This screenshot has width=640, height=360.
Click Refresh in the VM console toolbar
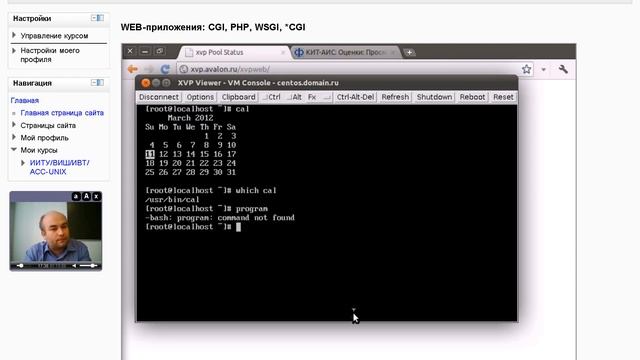(395, 97)
